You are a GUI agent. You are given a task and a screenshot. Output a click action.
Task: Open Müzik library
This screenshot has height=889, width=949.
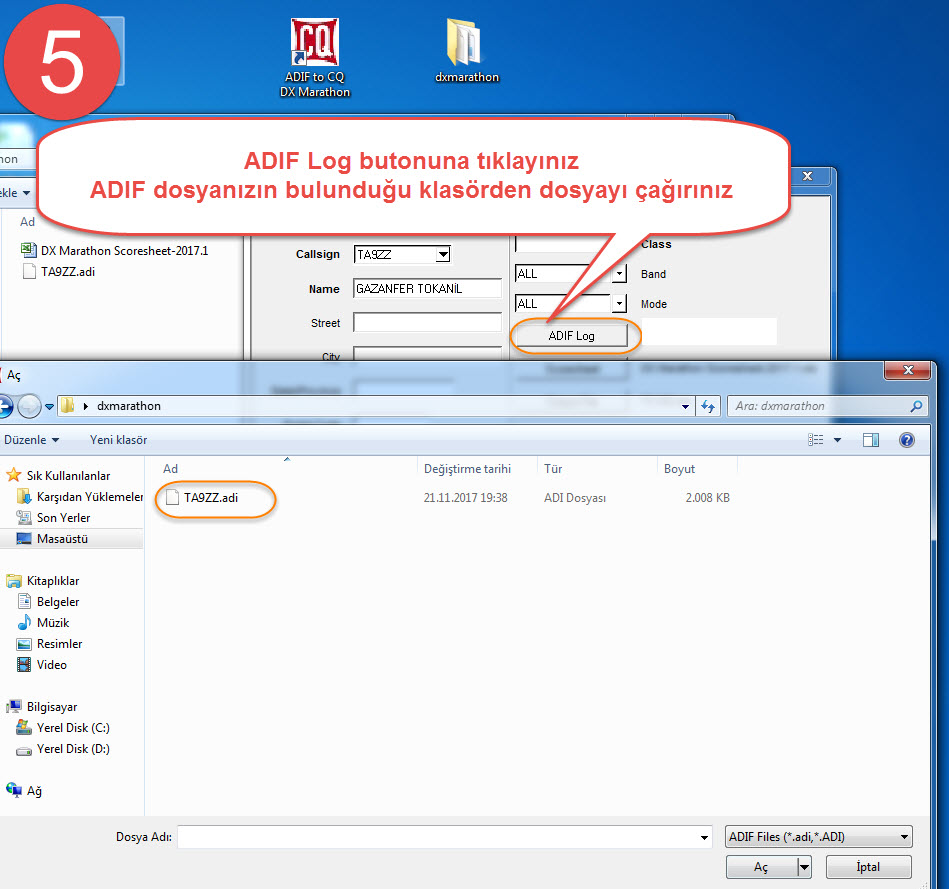(45, 623)
